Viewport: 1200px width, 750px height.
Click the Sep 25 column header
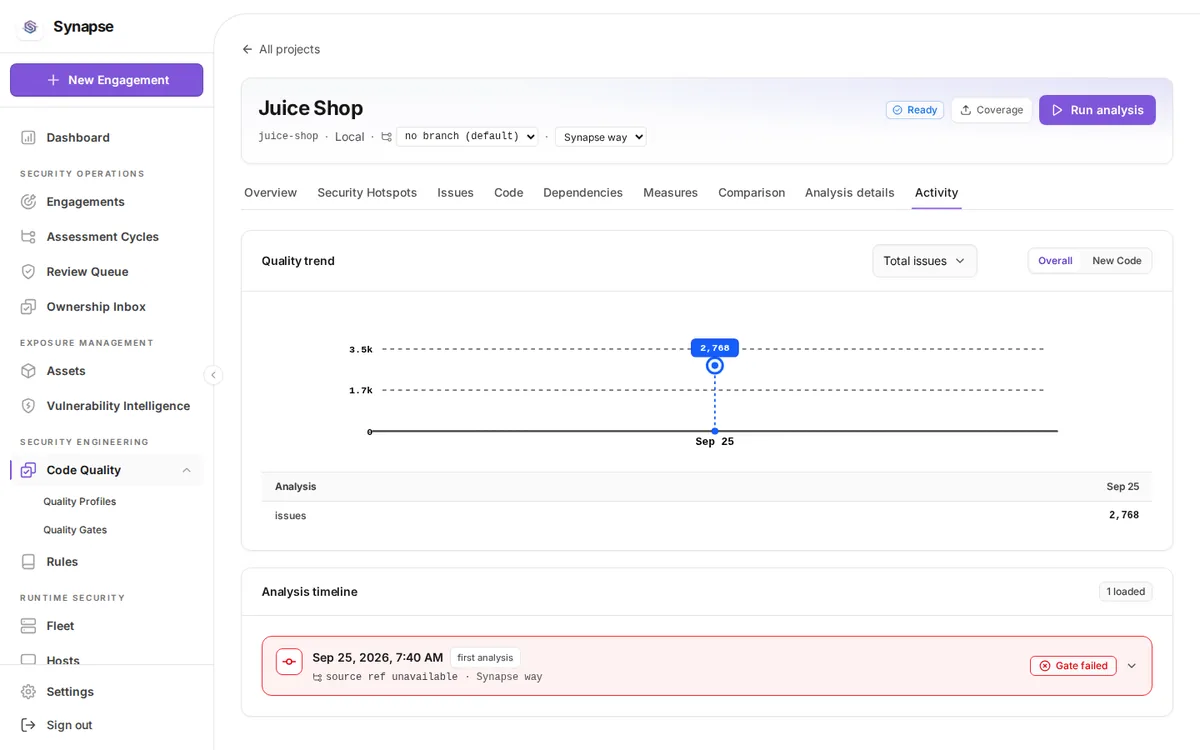1122,487
